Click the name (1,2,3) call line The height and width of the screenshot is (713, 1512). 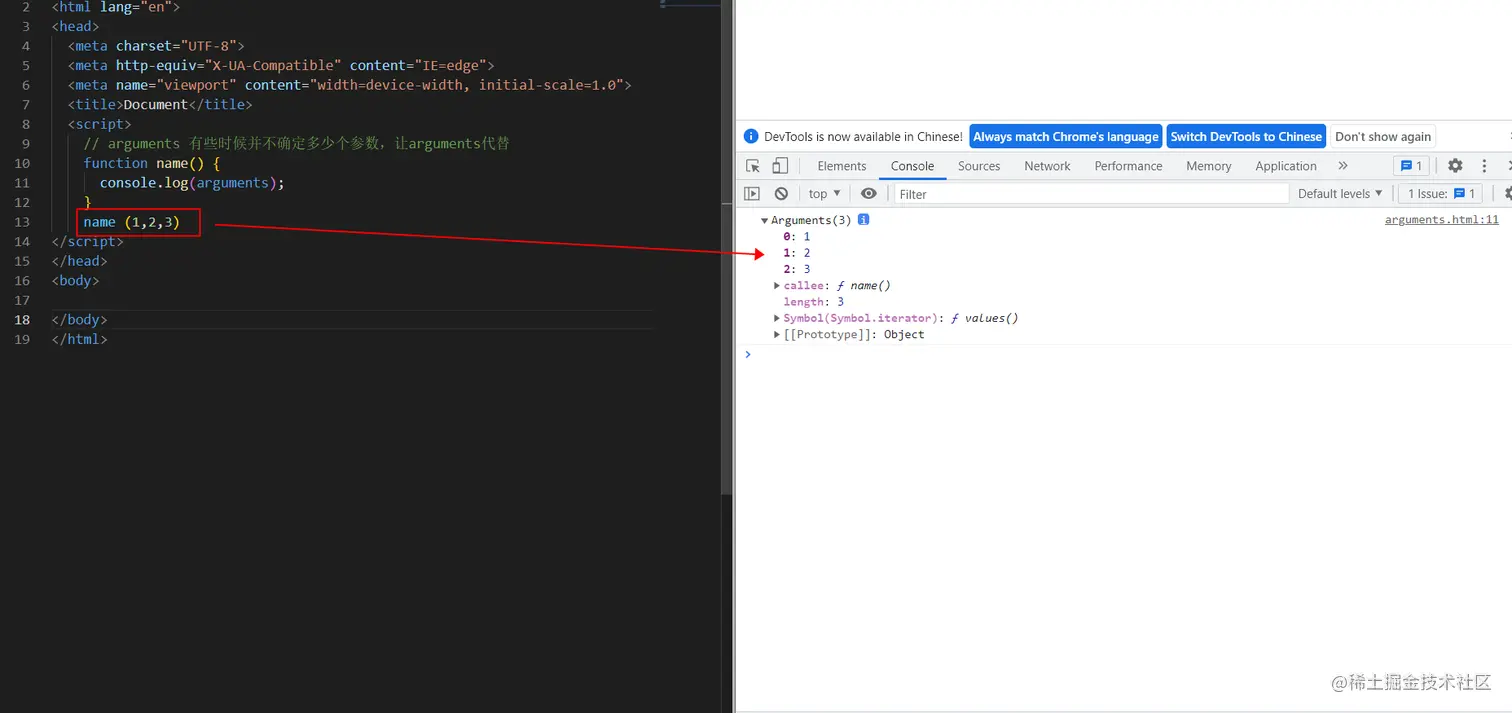pyautogui.click(x=132, y=222)
